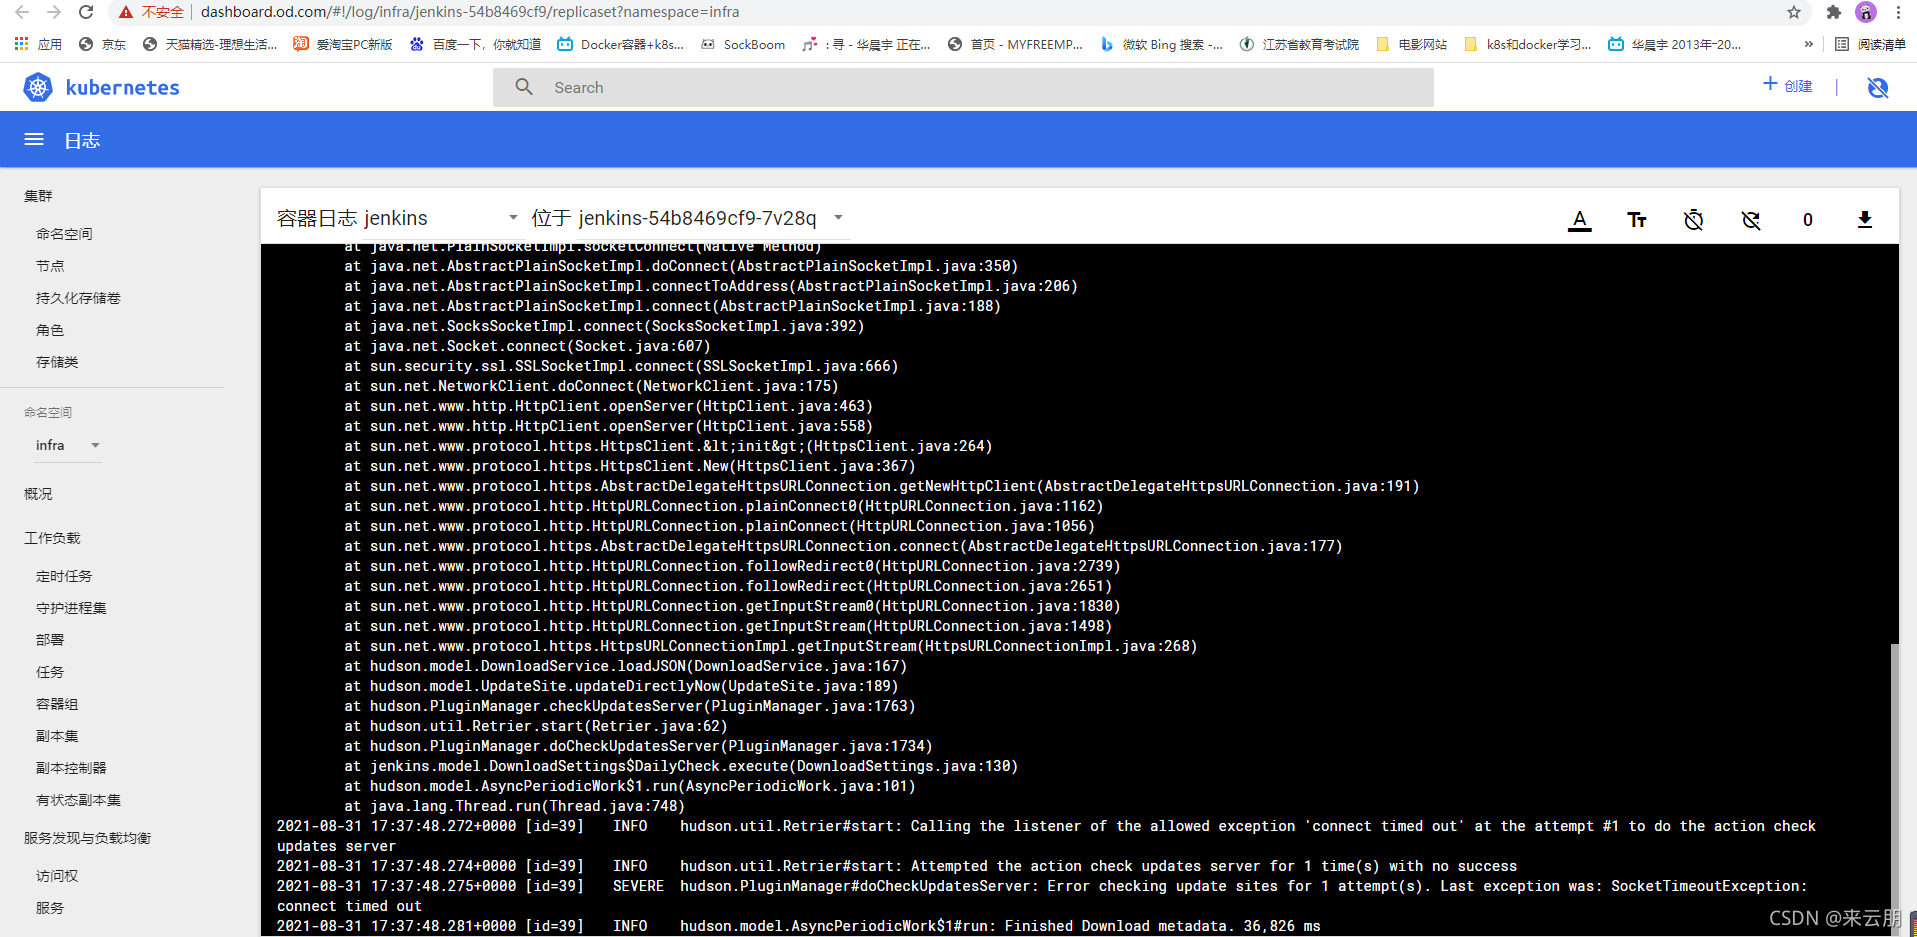Click the log page counter 0

click(x=1807, y=219)
